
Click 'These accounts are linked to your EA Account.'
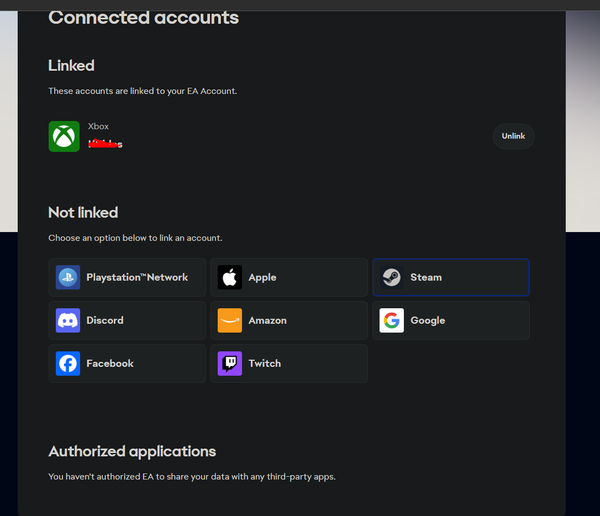pos(143,91)
